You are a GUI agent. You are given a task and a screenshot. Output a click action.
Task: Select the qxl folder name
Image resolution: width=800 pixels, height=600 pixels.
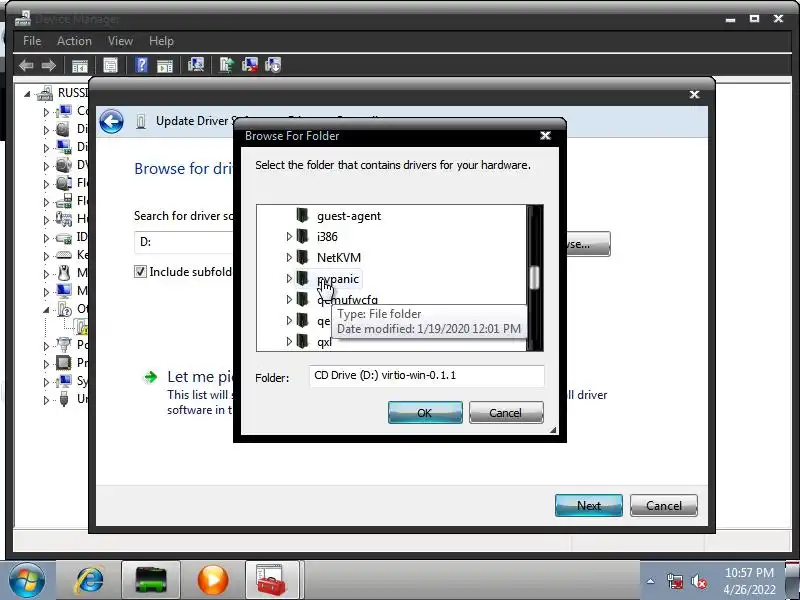(x=324, y=342)
